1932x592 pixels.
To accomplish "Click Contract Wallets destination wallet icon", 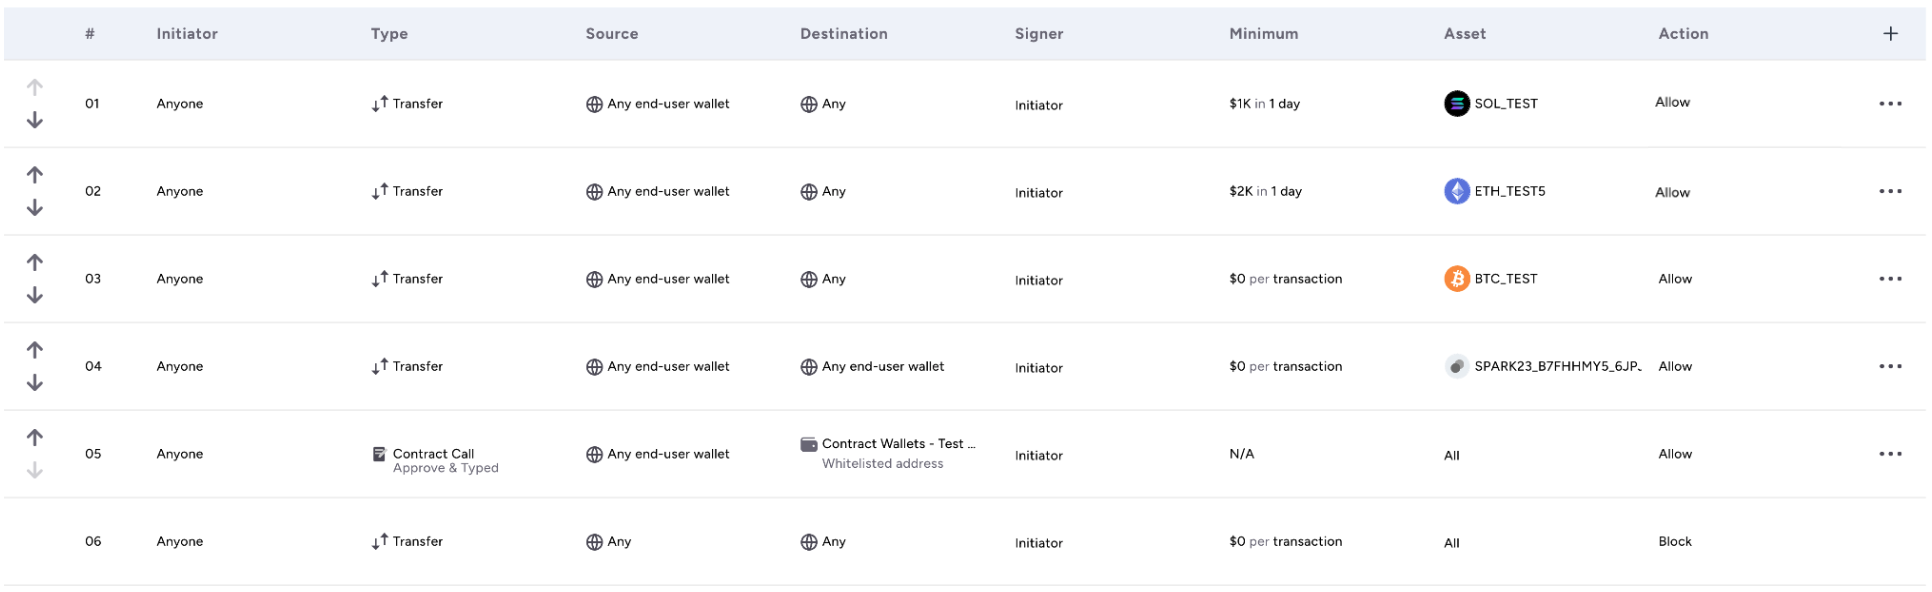I will [808, 444].
